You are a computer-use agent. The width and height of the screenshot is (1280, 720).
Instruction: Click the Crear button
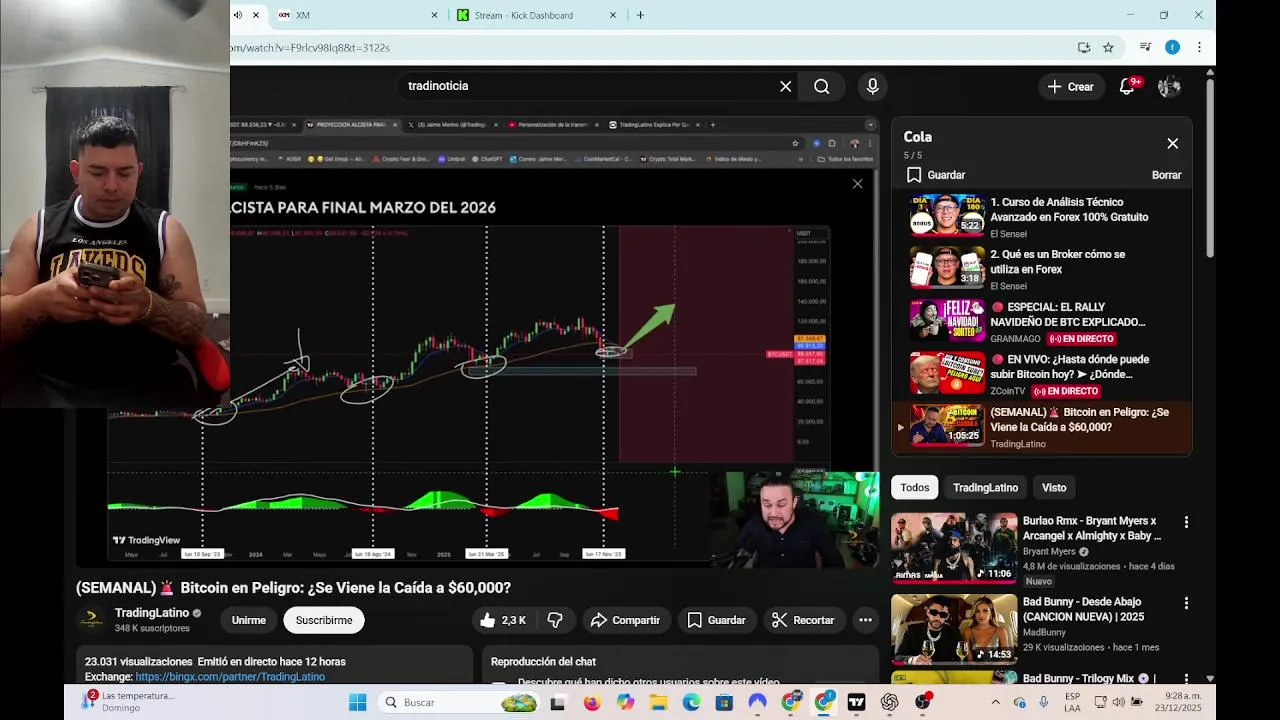[x=1071, y=86]
